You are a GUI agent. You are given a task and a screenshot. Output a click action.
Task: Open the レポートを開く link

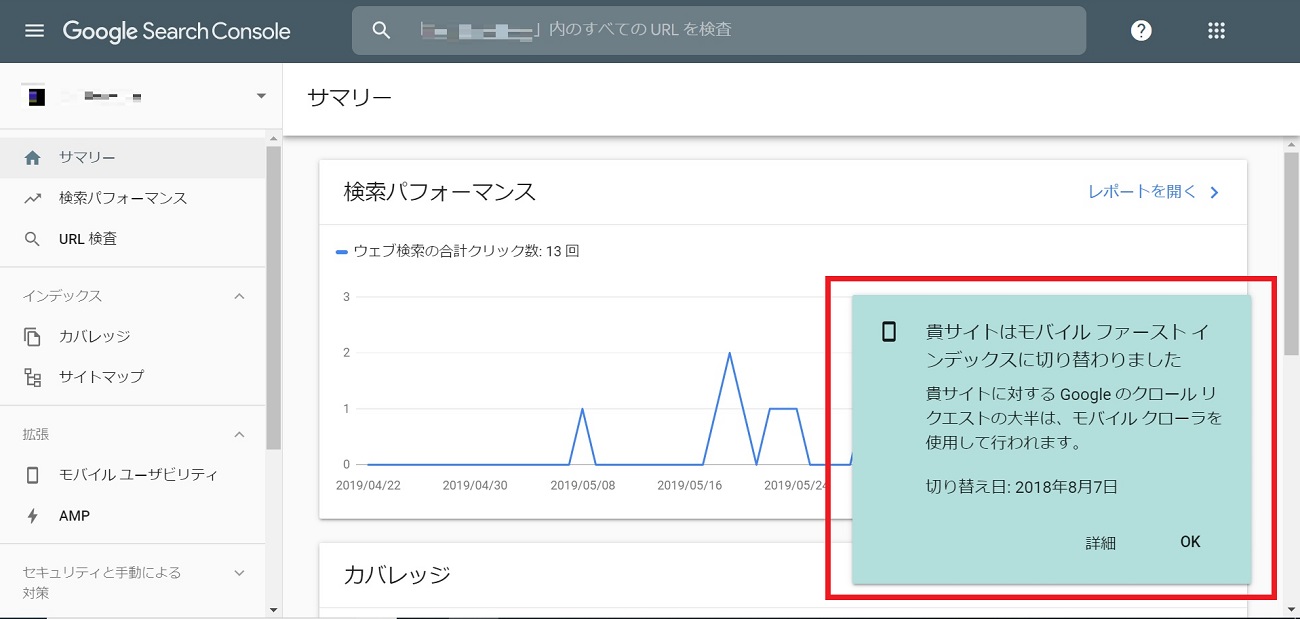[1153, 192]
